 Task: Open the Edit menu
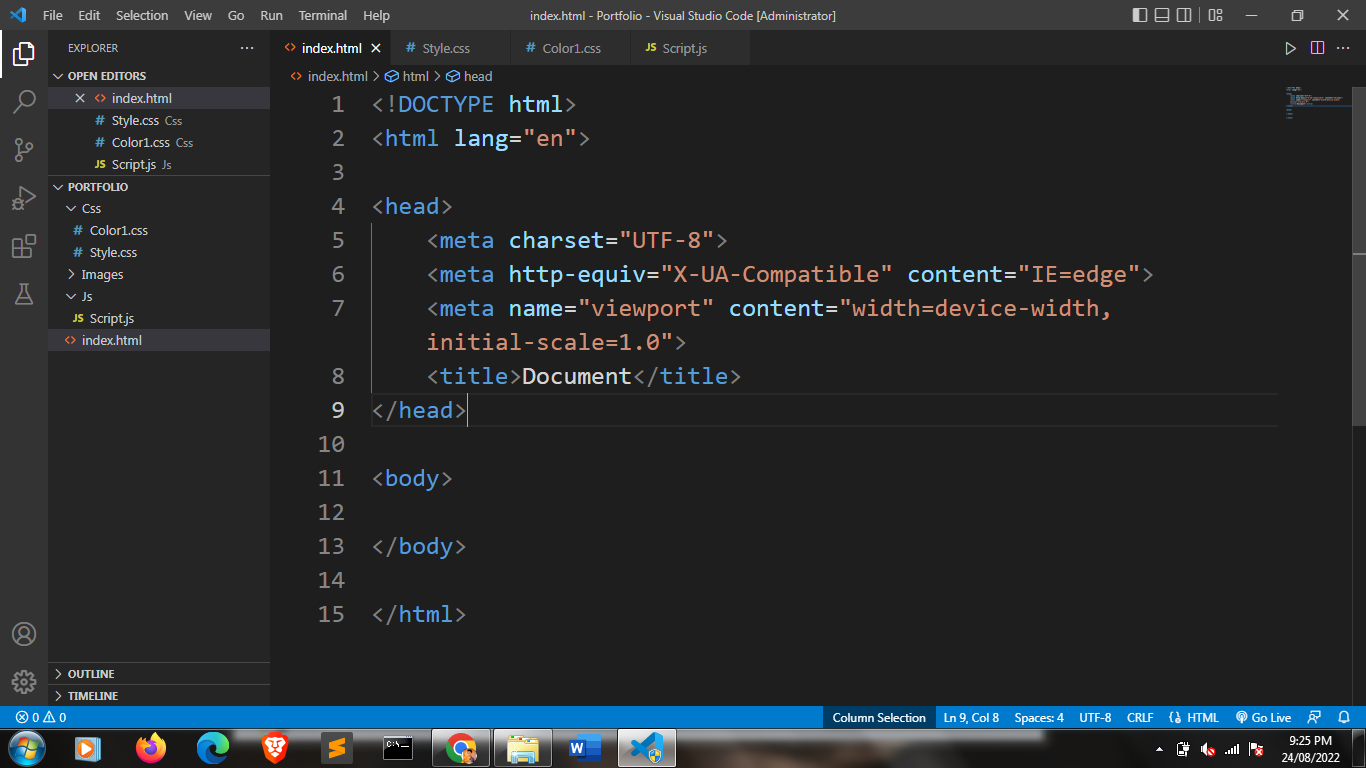pyautogui.click(x=89, y=15)
